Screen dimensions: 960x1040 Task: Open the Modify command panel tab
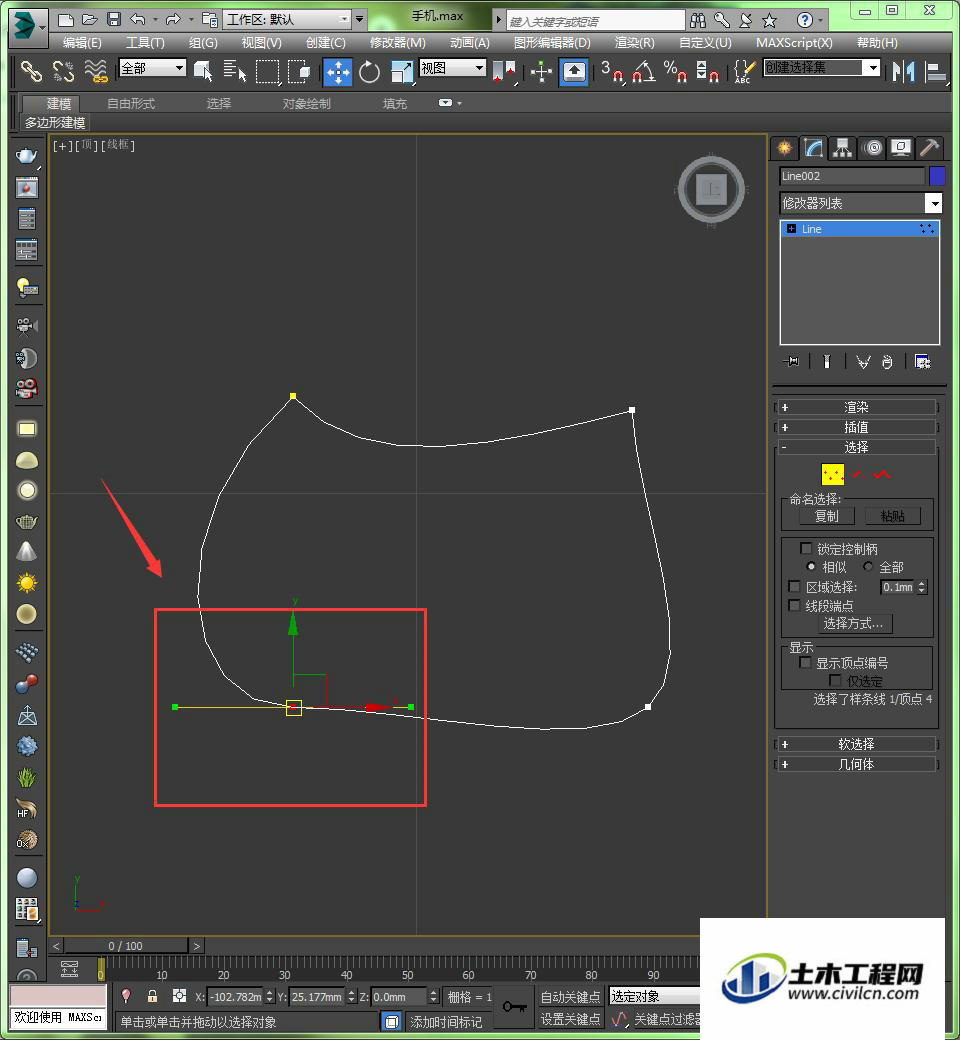(x=813, y=148)
